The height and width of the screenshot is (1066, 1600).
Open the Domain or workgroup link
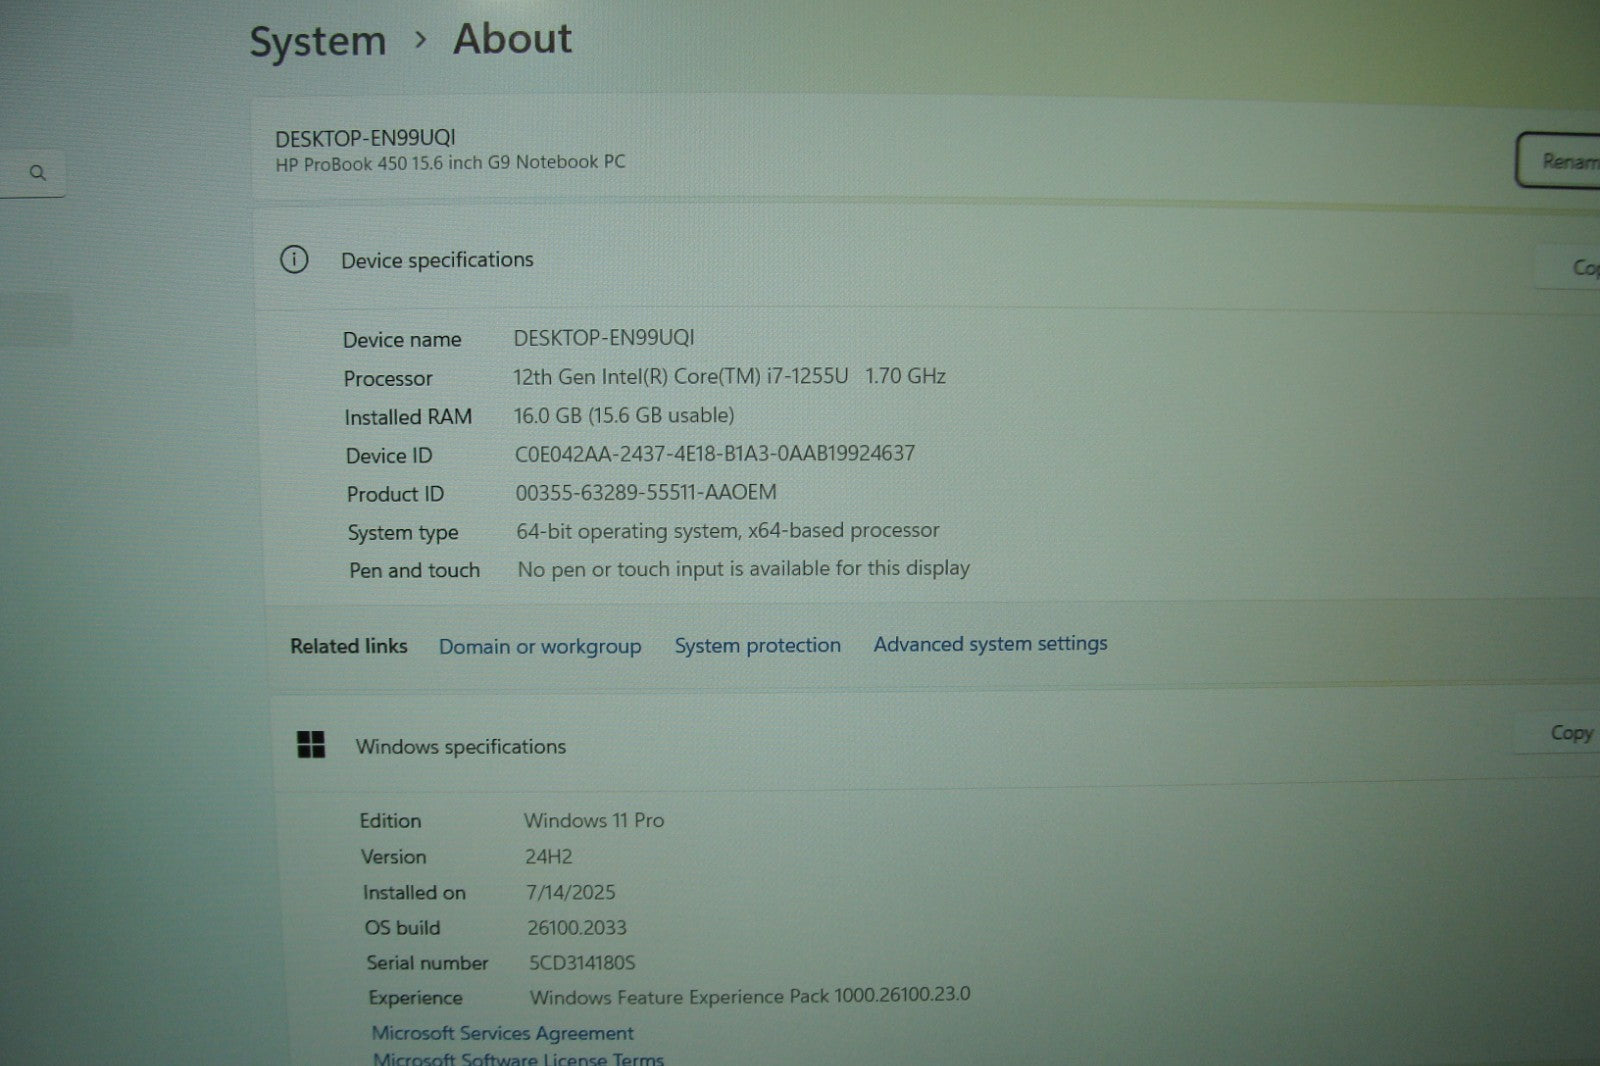(x=540, y=647)
